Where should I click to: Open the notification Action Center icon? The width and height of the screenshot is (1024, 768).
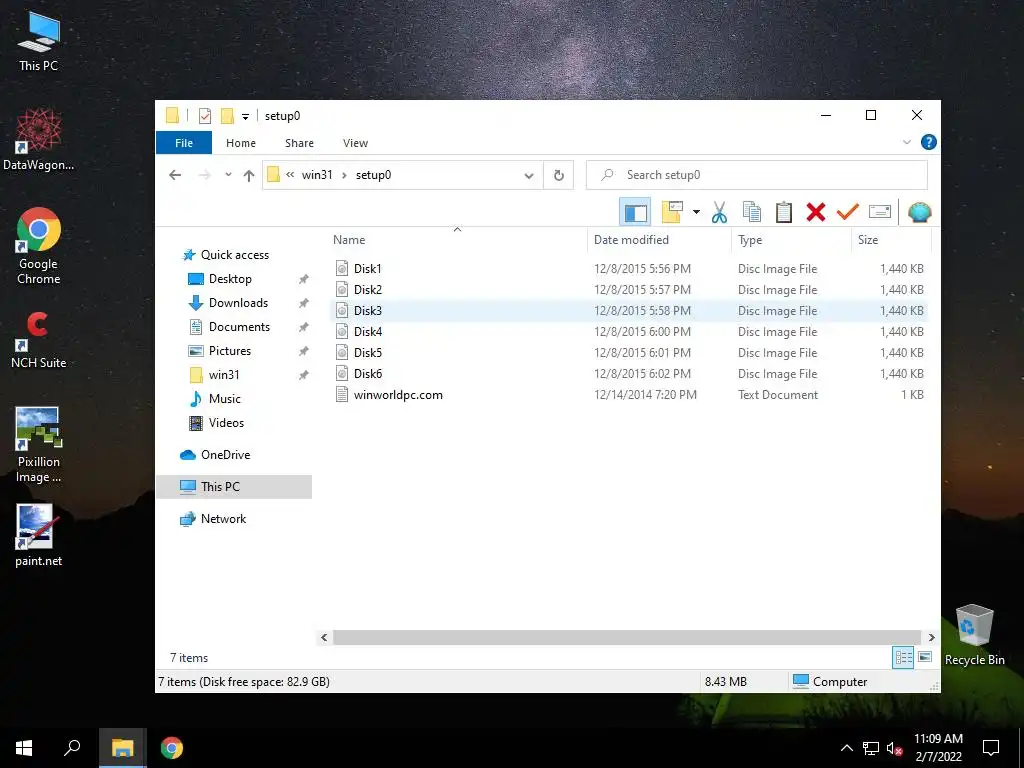pos(991,748)
